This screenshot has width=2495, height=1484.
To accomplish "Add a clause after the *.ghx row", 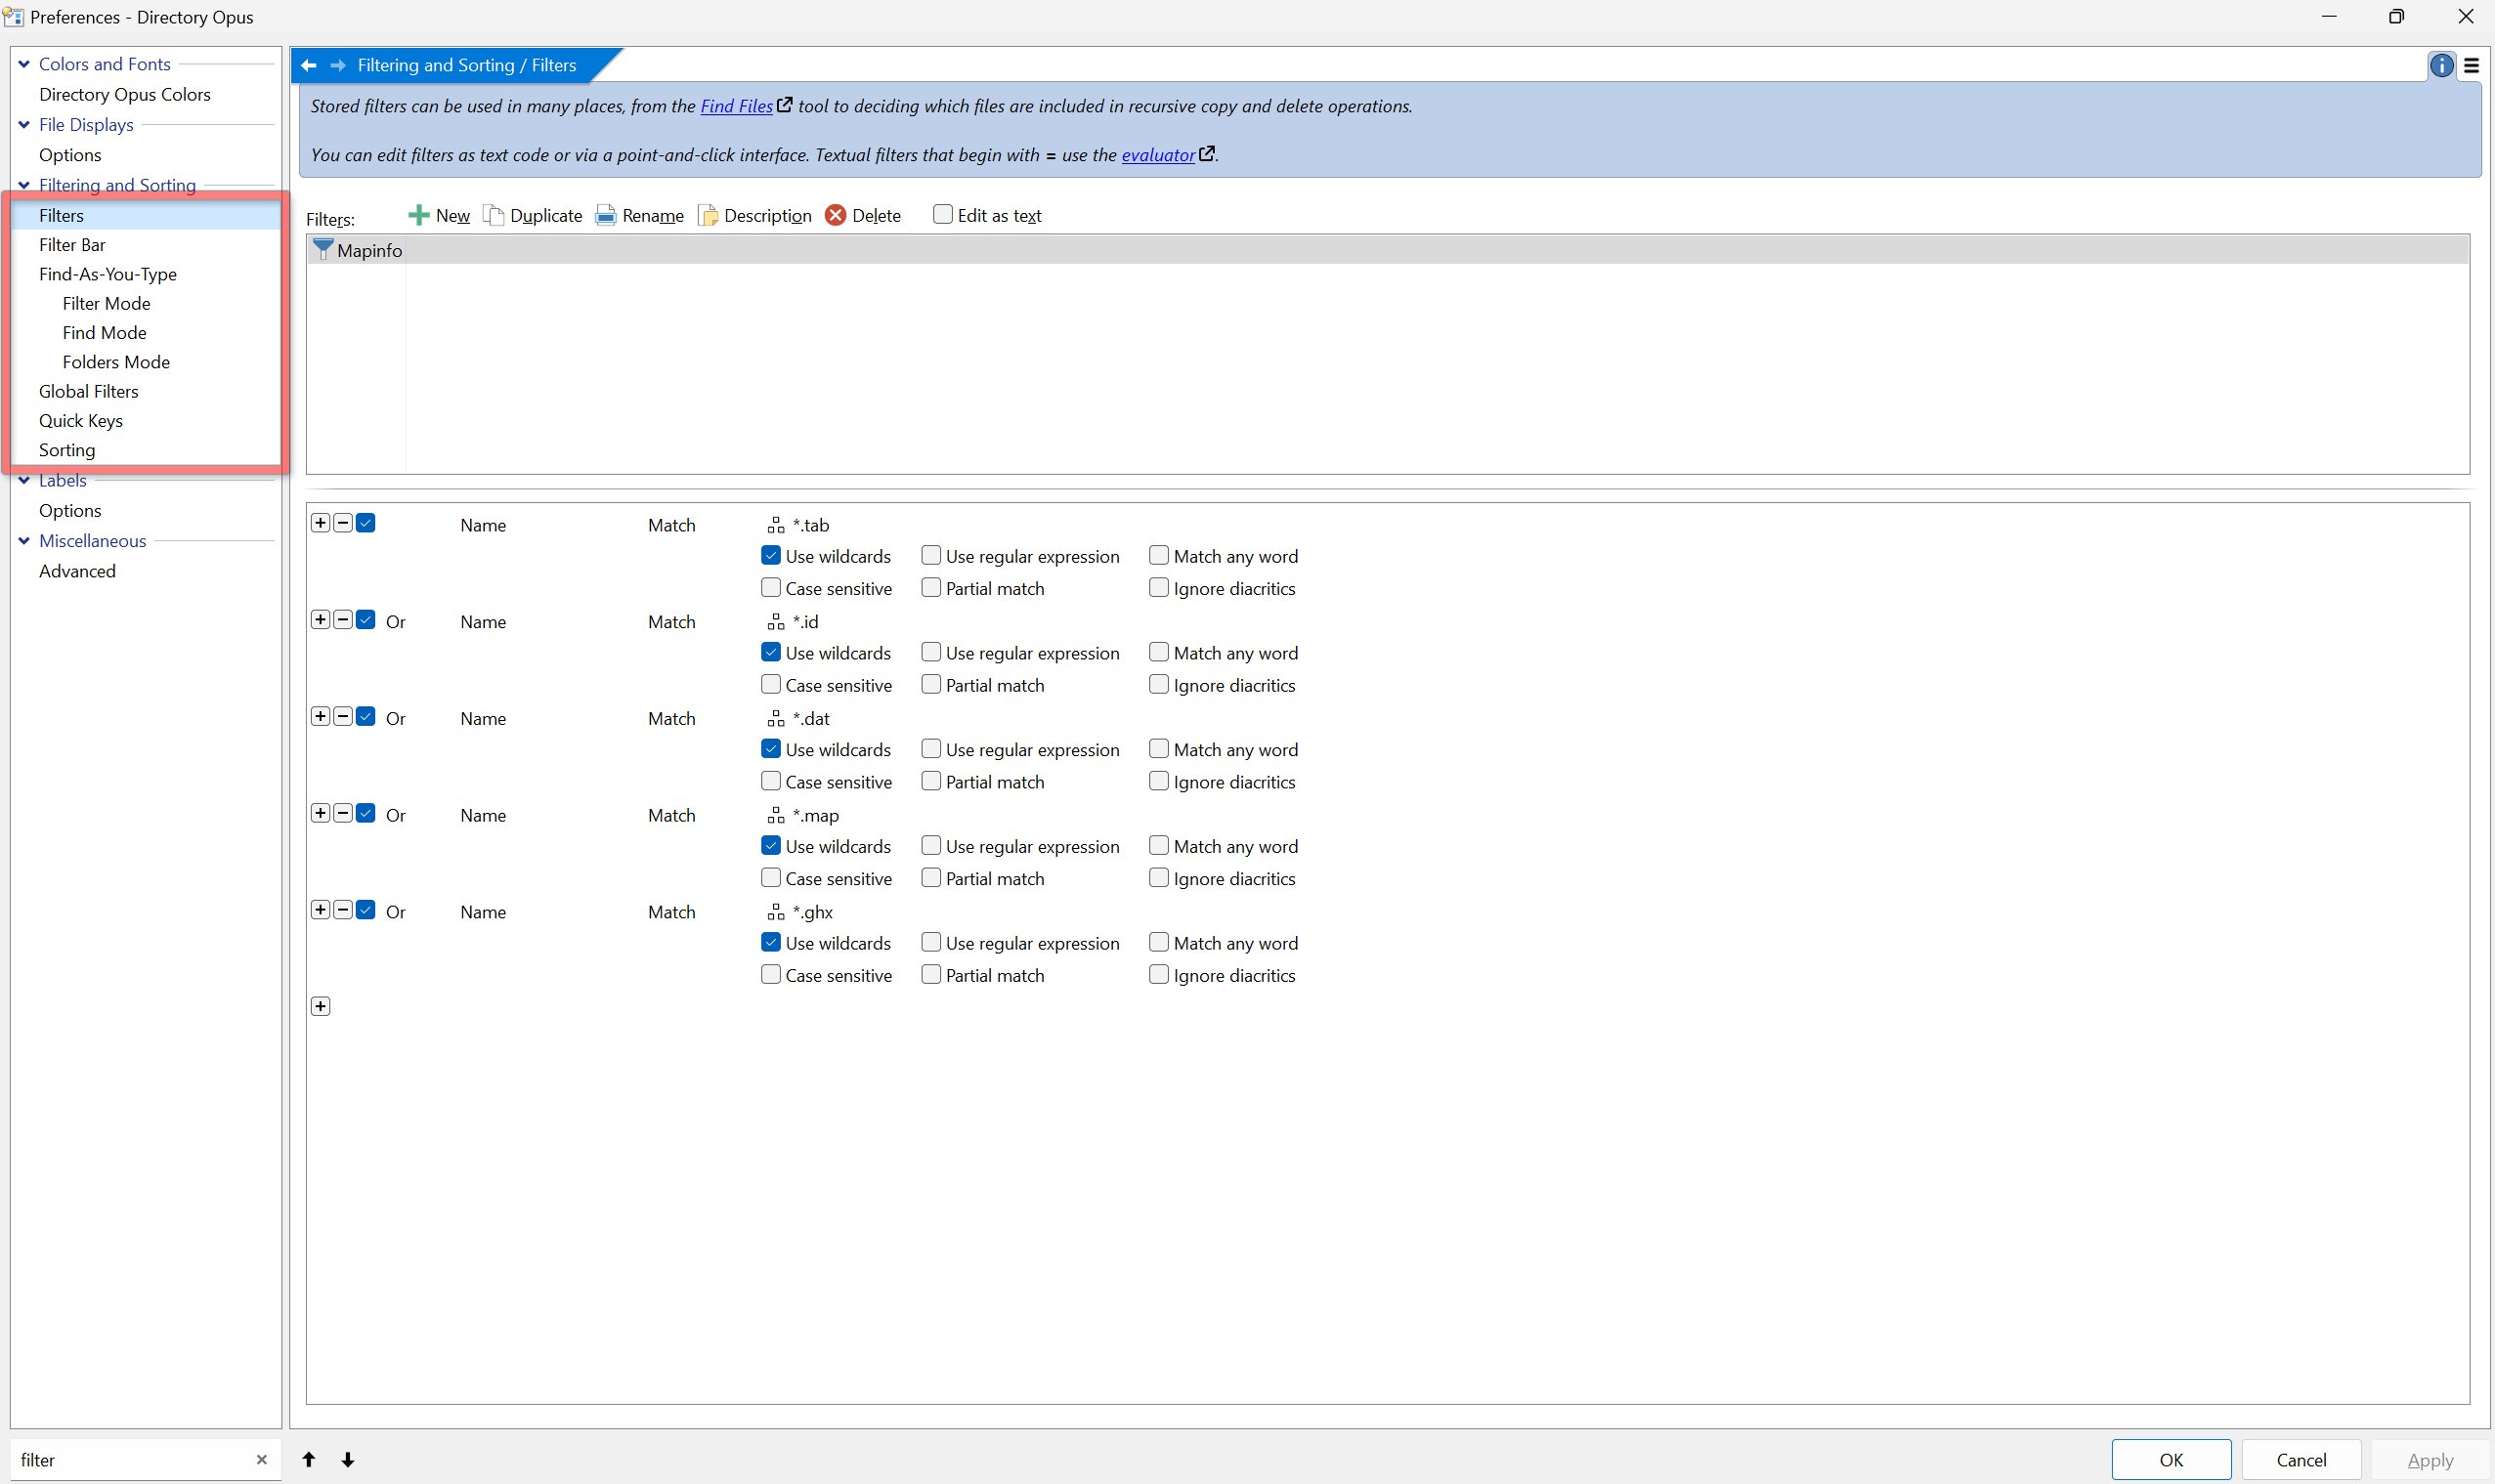I will (x=320, y=910).
